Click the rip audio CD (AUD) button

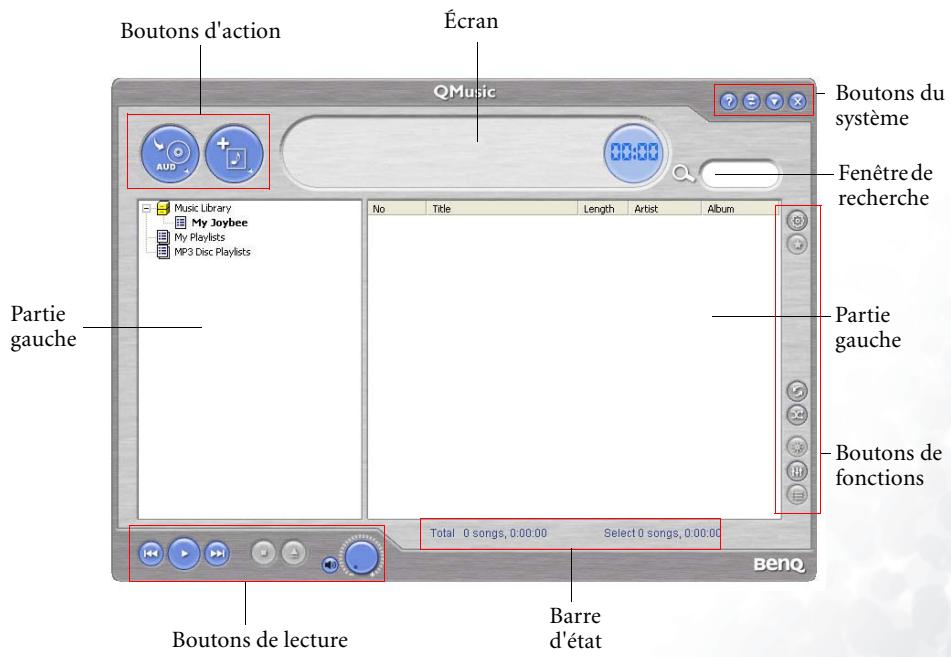(x=170, y=153)
